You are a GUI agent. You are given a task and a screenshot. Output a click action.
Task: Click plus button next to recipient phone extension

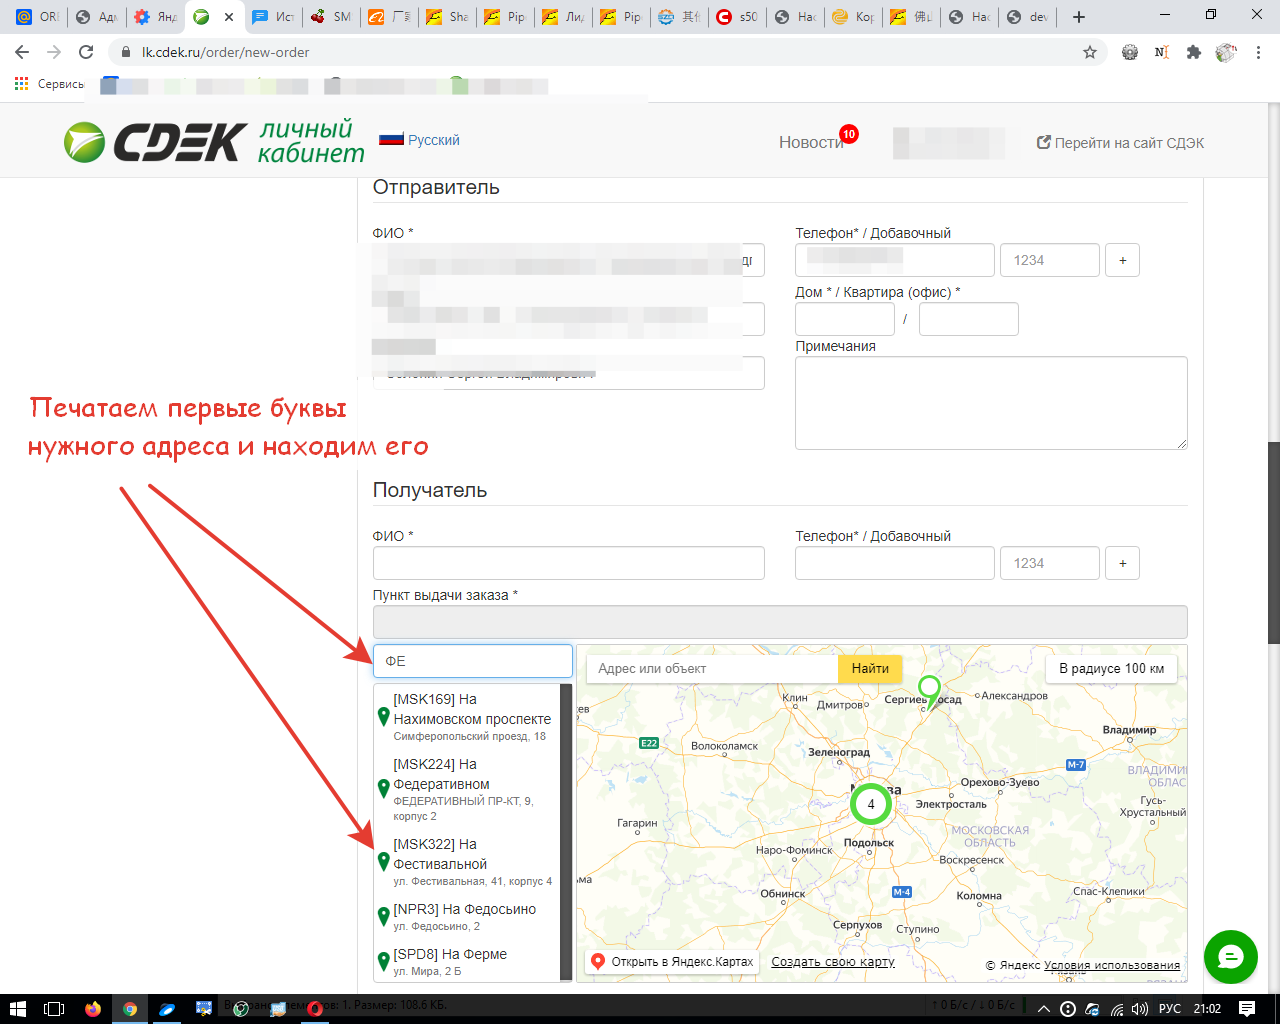[1122, 563]
